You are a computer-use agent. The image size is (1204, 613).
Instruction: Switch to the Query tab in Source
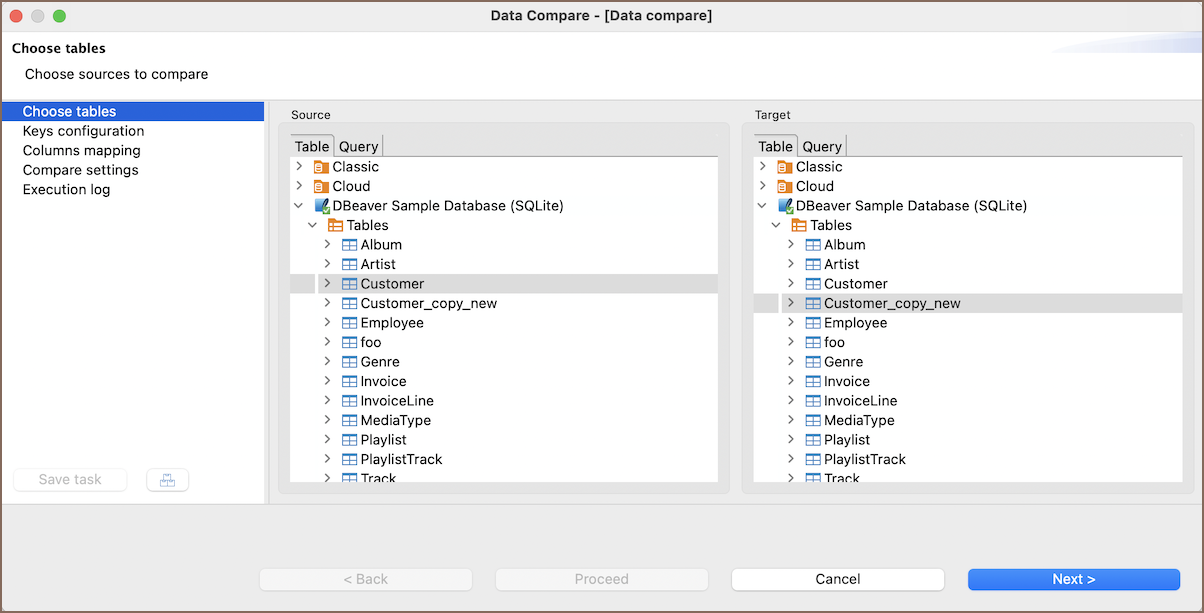tap(358, 147)
